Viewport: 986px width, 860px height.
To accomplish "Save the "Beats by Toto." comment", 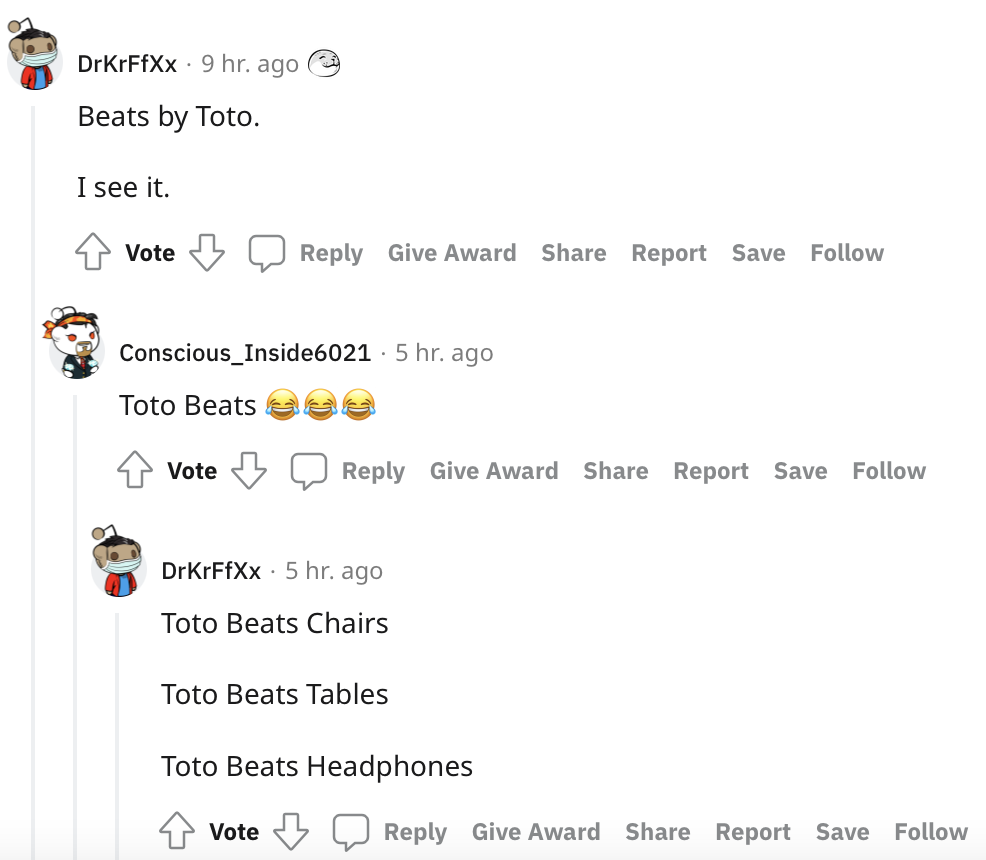I will (x=758, y=253).
